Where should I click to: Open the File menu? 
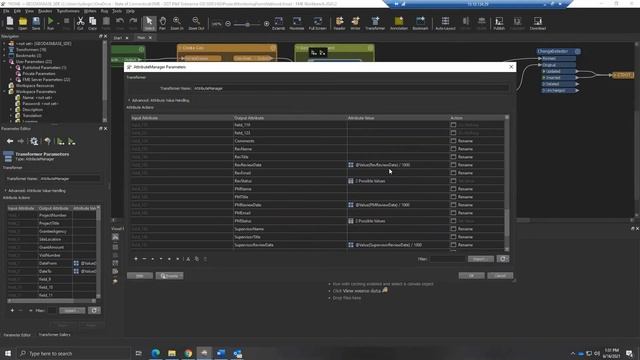click(x=6, y=11)
